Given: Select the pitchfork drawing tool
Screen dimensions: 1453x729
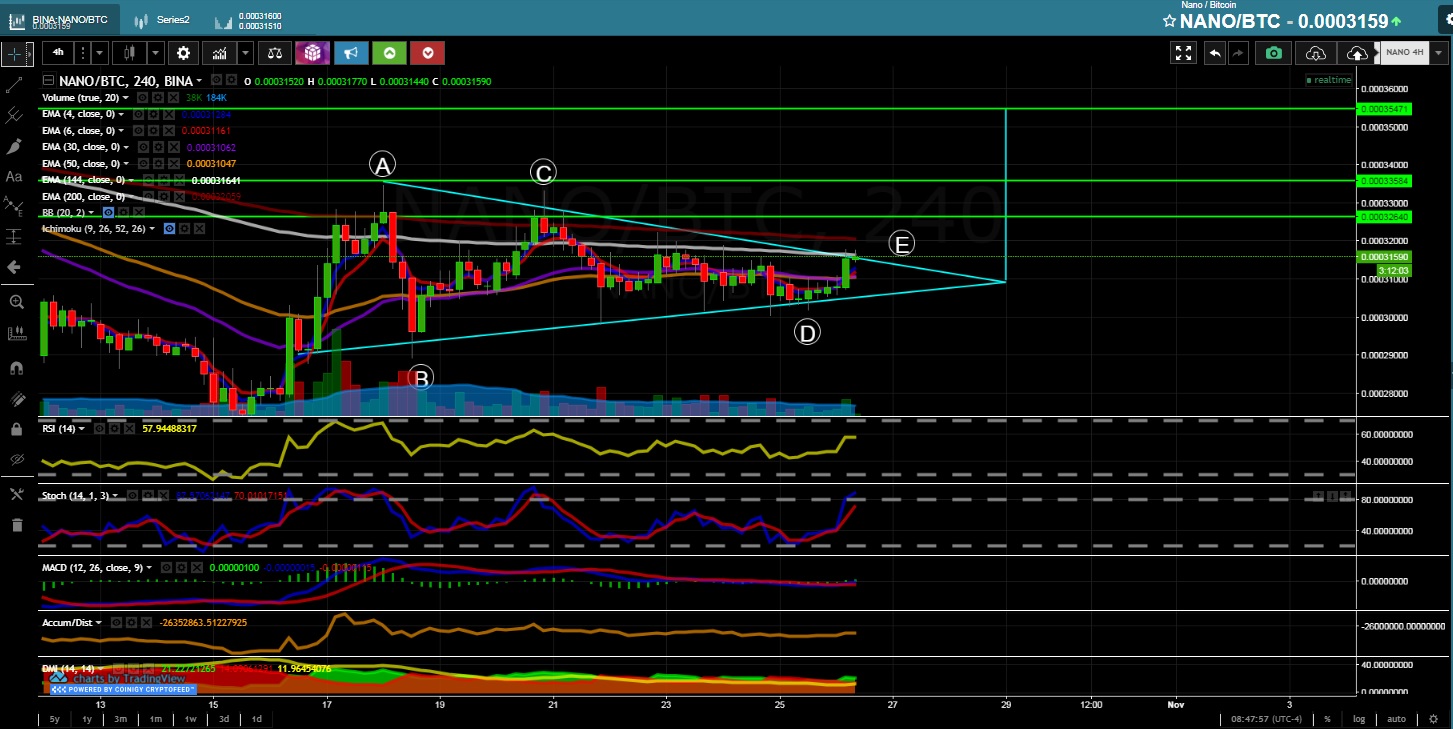Looking at the screenshot, I should [x=15, y=116].
